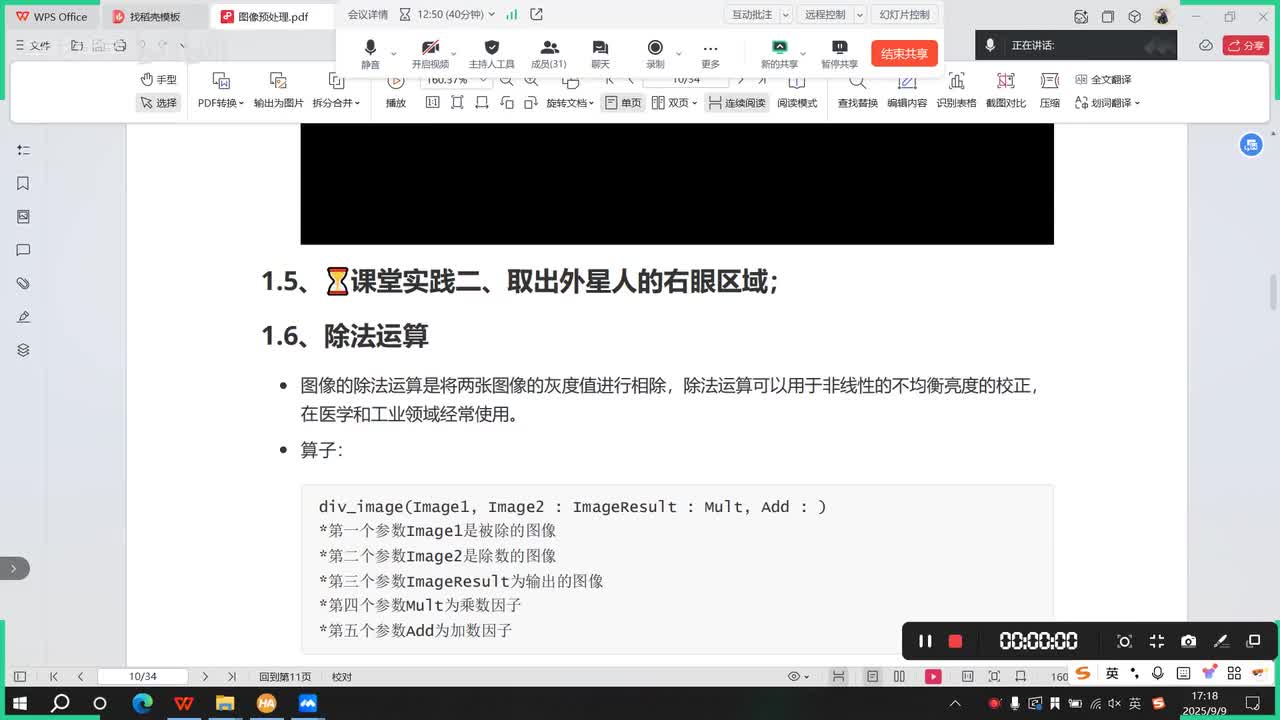
Task: Open the outline icon in left sidebar
Action: 23,150
